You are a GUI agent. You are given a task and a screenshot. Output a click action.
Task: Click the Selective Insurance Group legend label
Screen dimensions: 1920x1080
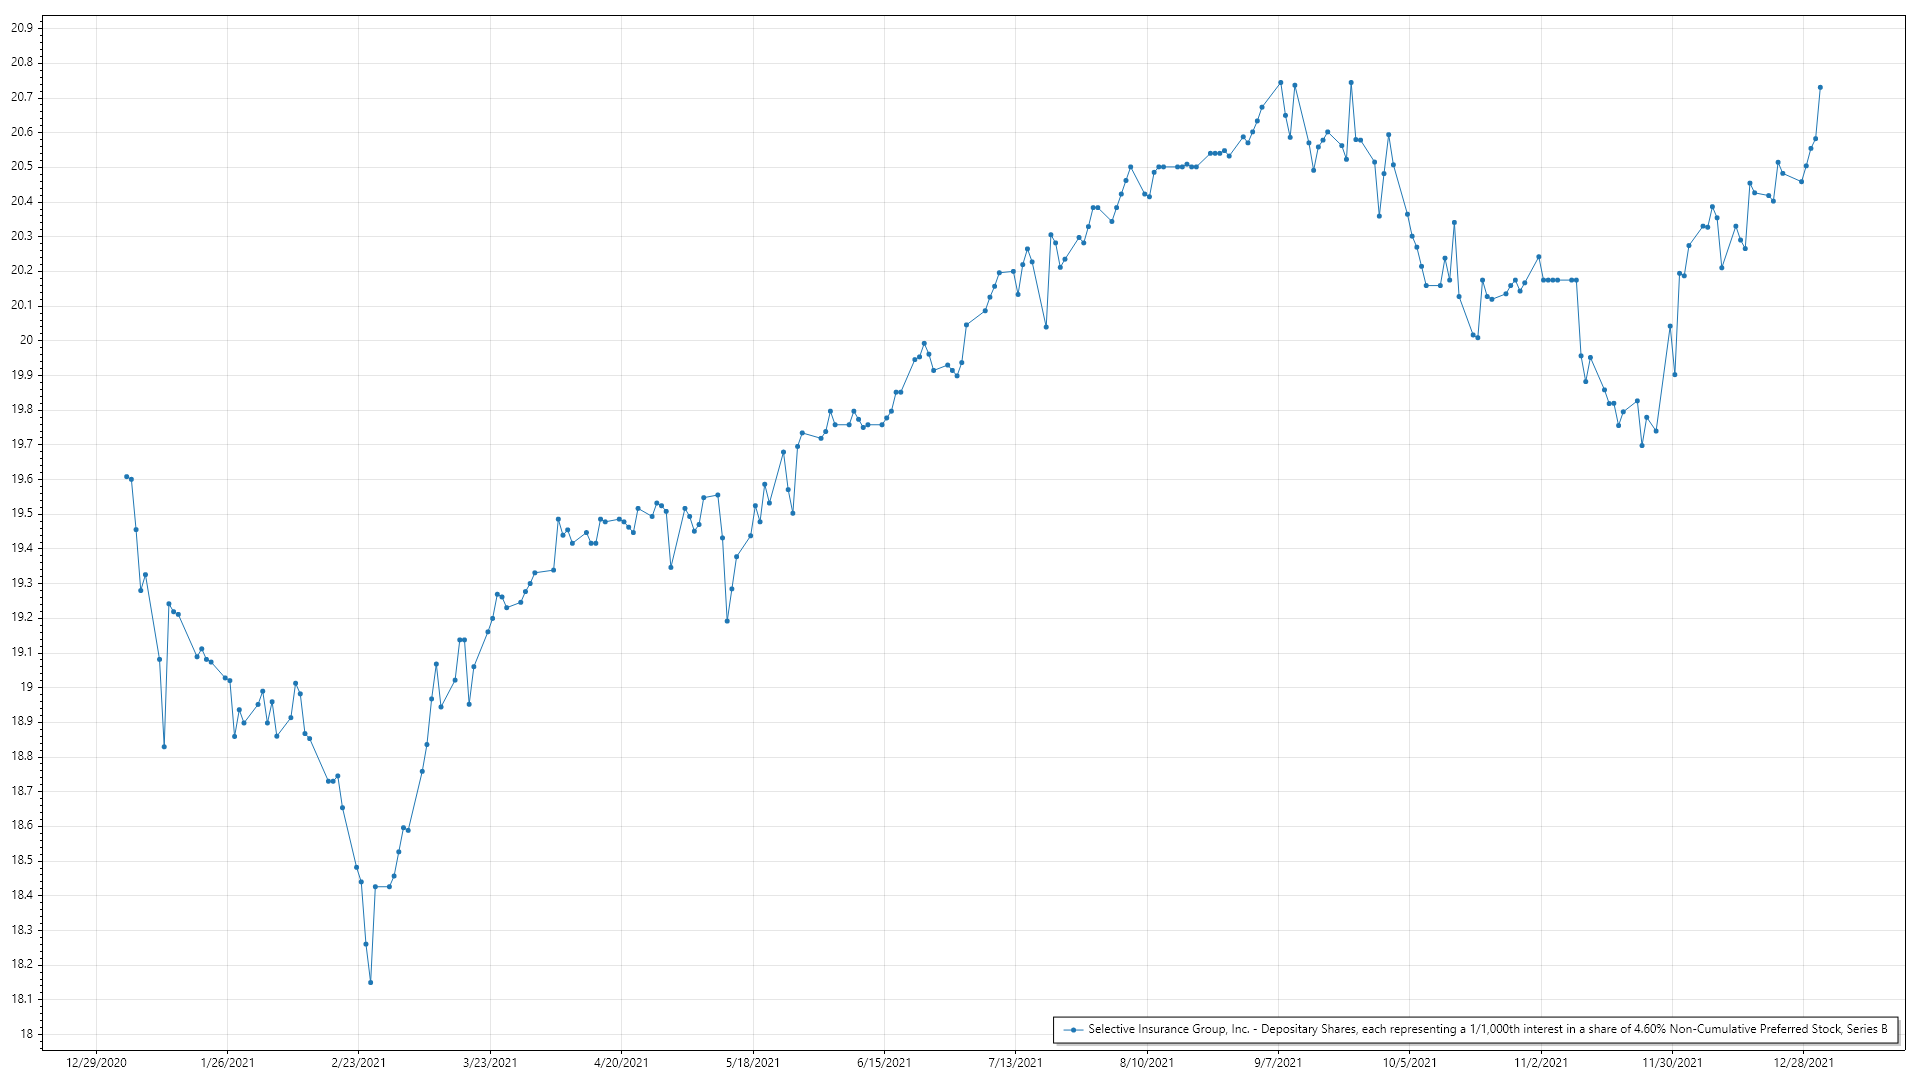[x=1487, y=1029]
